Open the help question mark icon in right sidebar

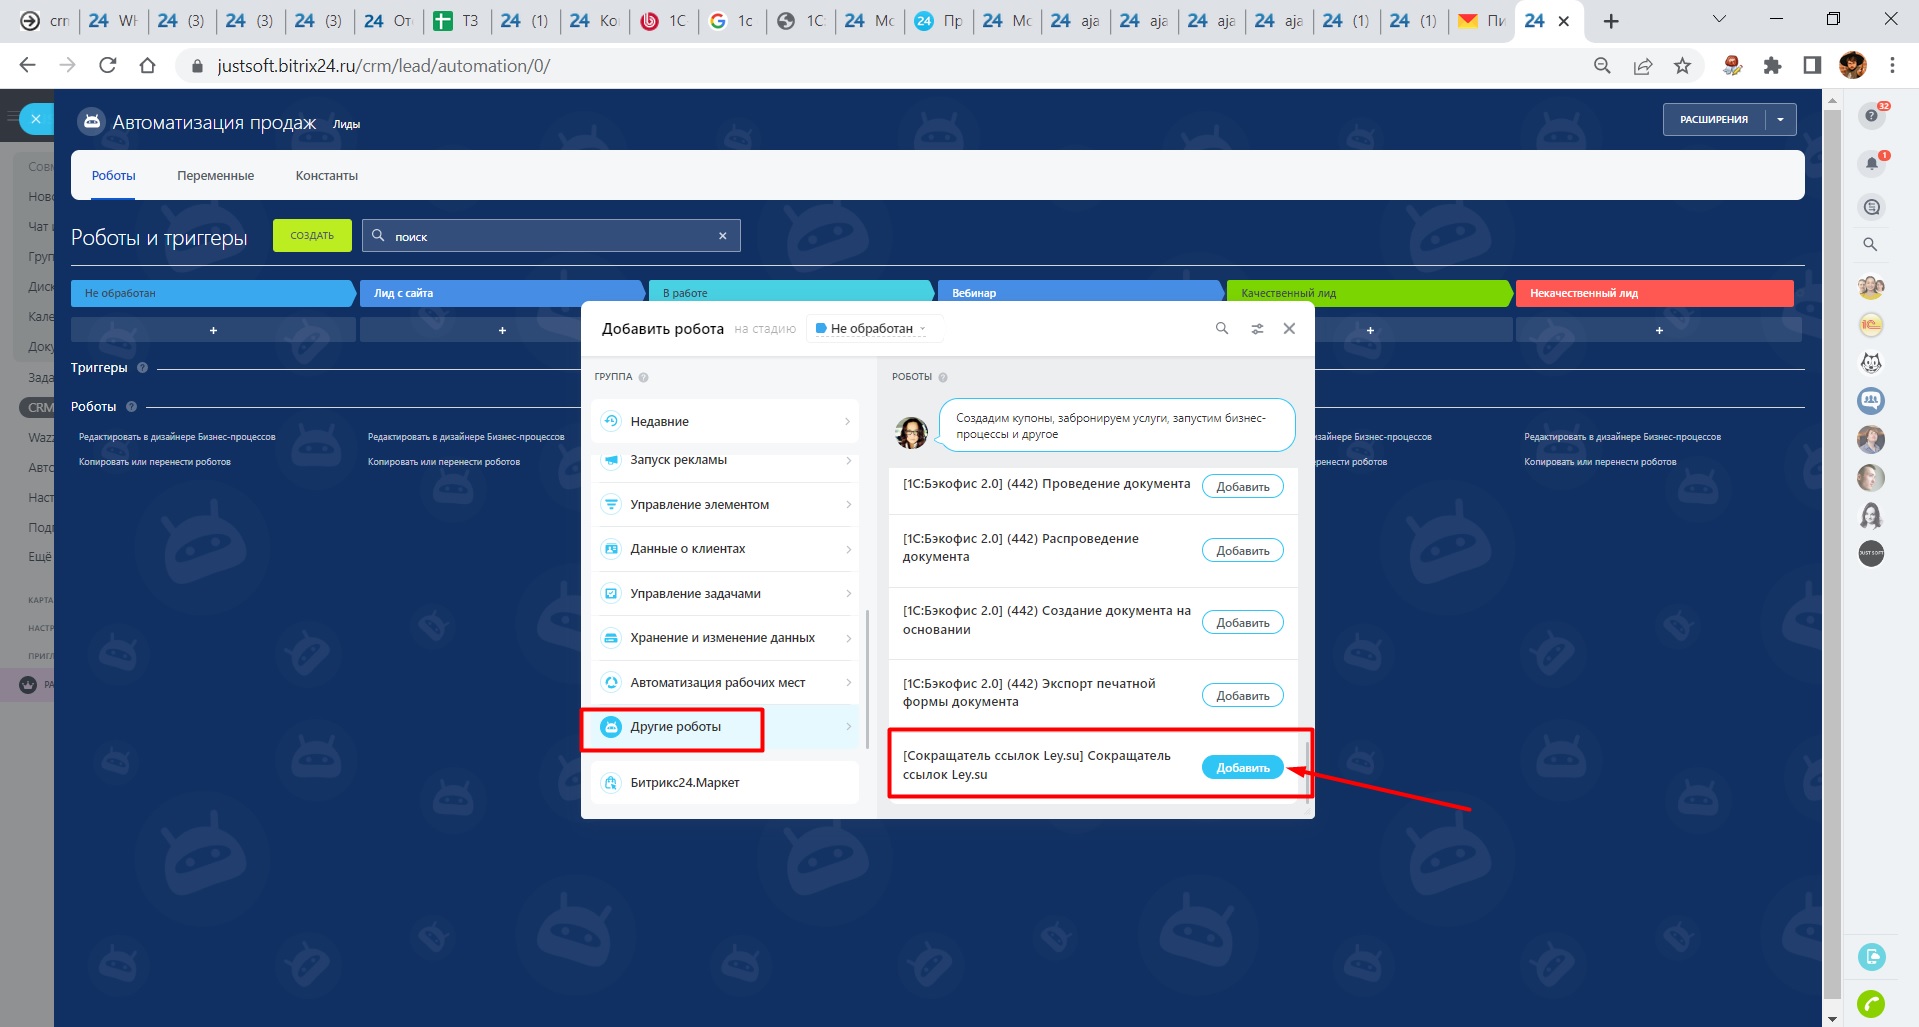pos(1871,116)
